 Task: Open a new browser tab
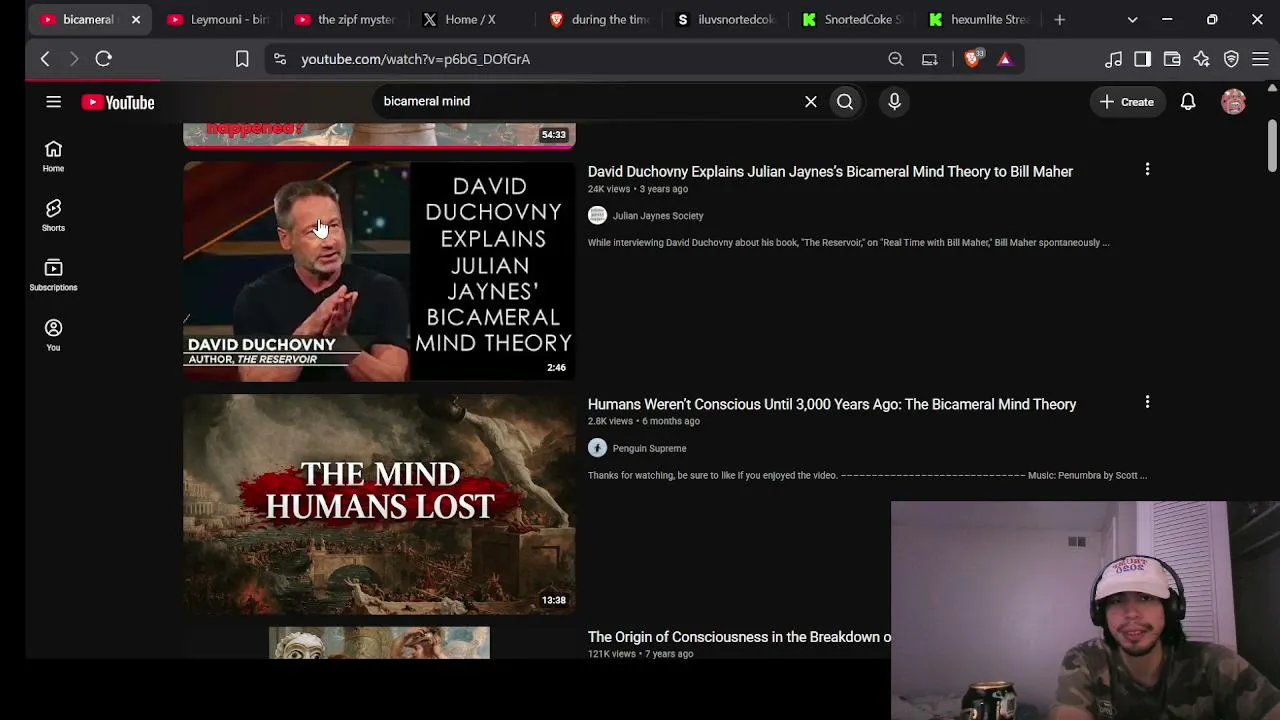[1060, 19]
